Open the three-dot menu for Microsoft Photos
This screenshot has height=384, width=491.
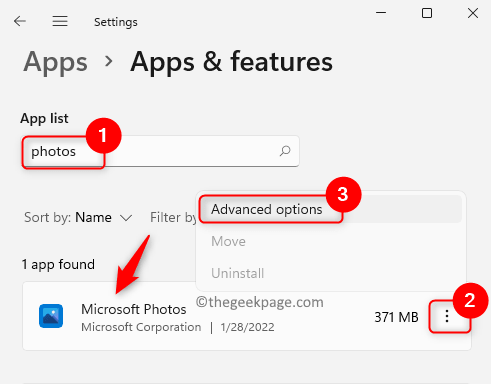pos(447,316)
